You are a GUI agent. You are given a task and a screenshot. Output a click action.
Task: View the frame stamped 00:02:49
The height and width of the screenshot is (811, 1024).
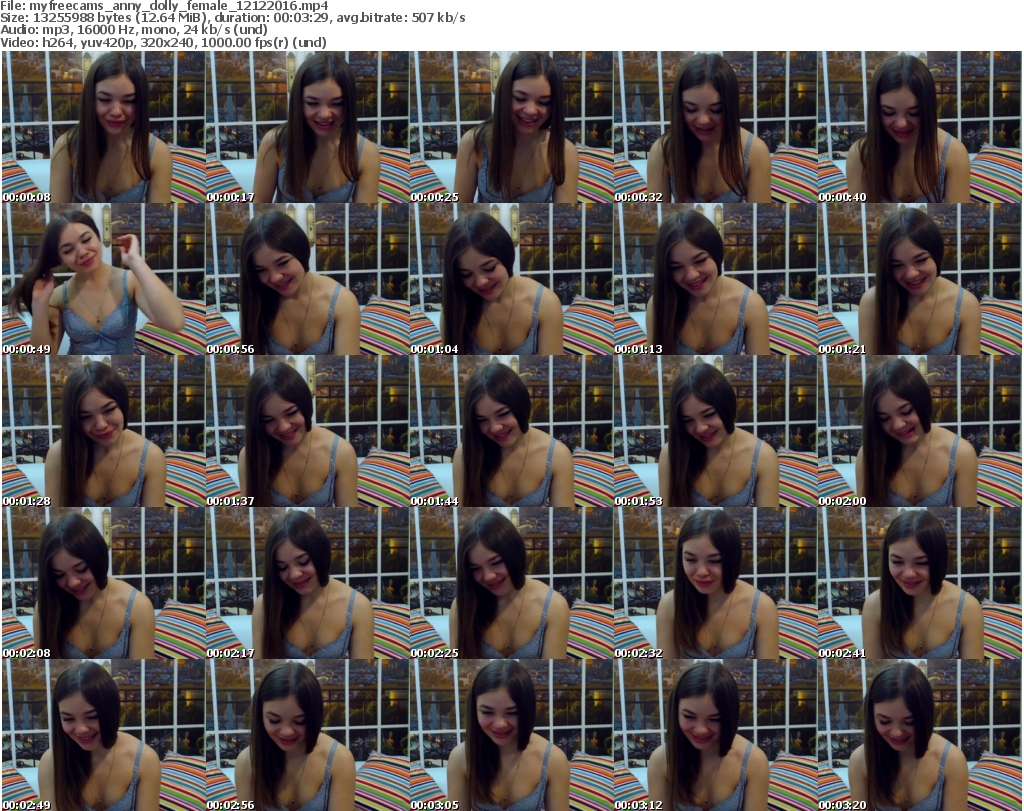(x=104, y=735)
